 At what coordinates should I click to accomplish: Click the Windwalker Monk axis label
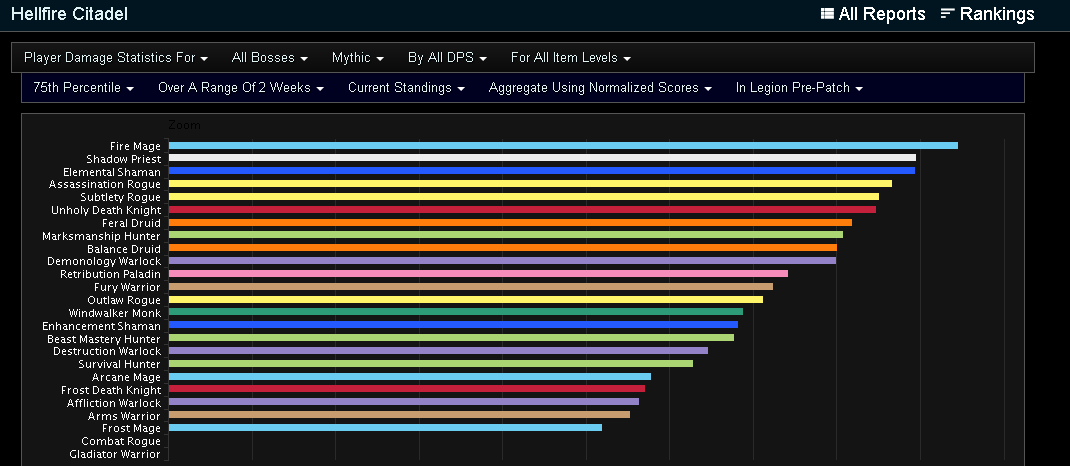(115, 313)
